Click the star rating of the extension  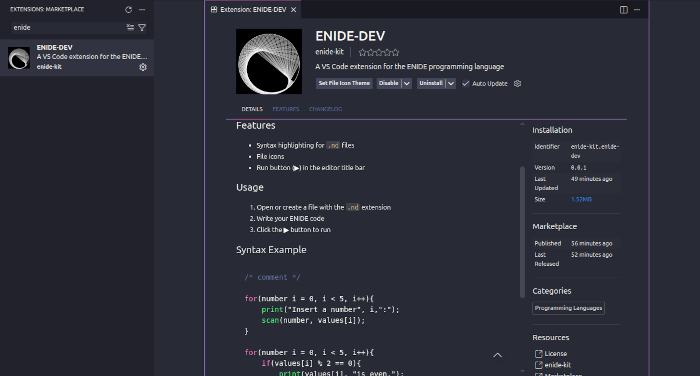[x=379, y=52]
